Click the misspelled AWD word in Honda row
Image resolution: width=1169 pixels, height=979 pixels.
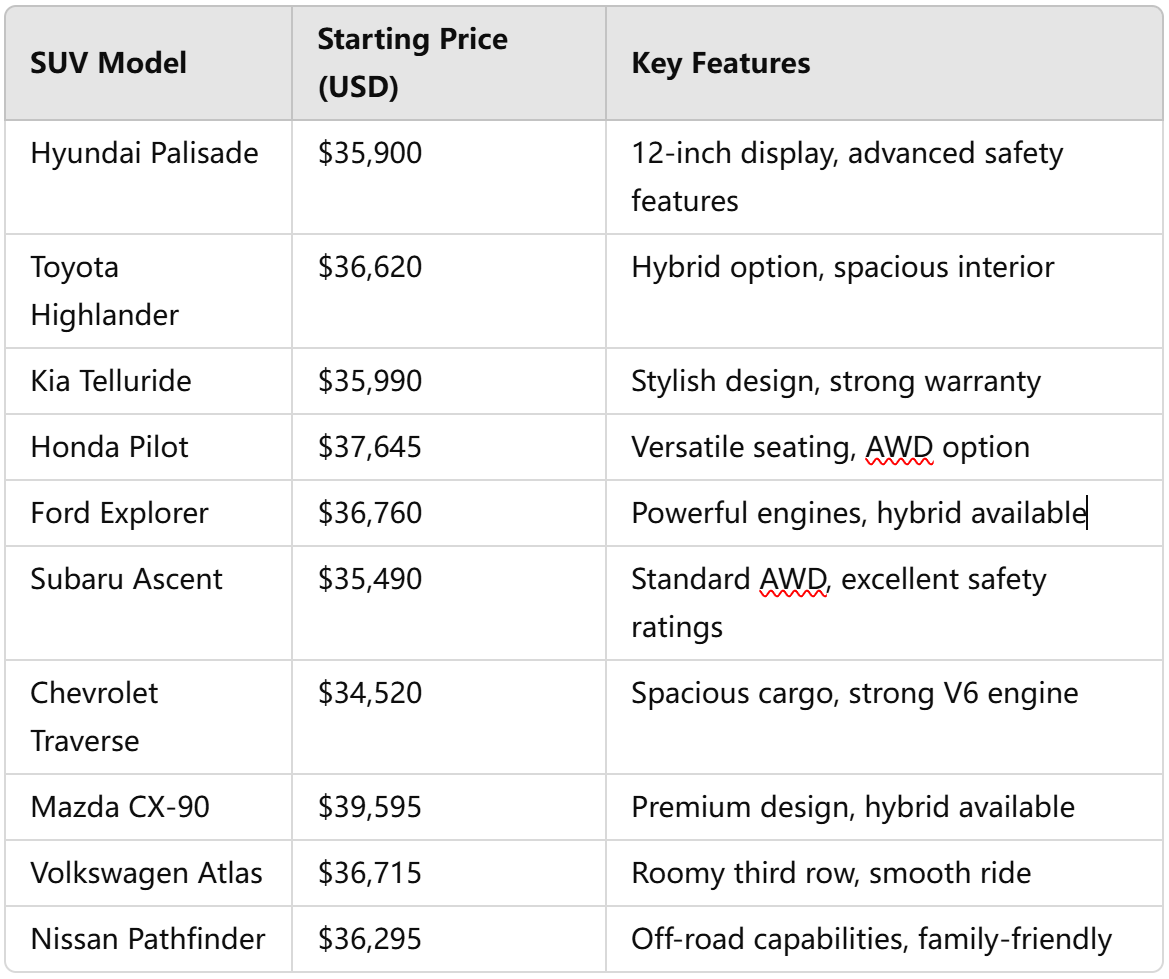899,447
